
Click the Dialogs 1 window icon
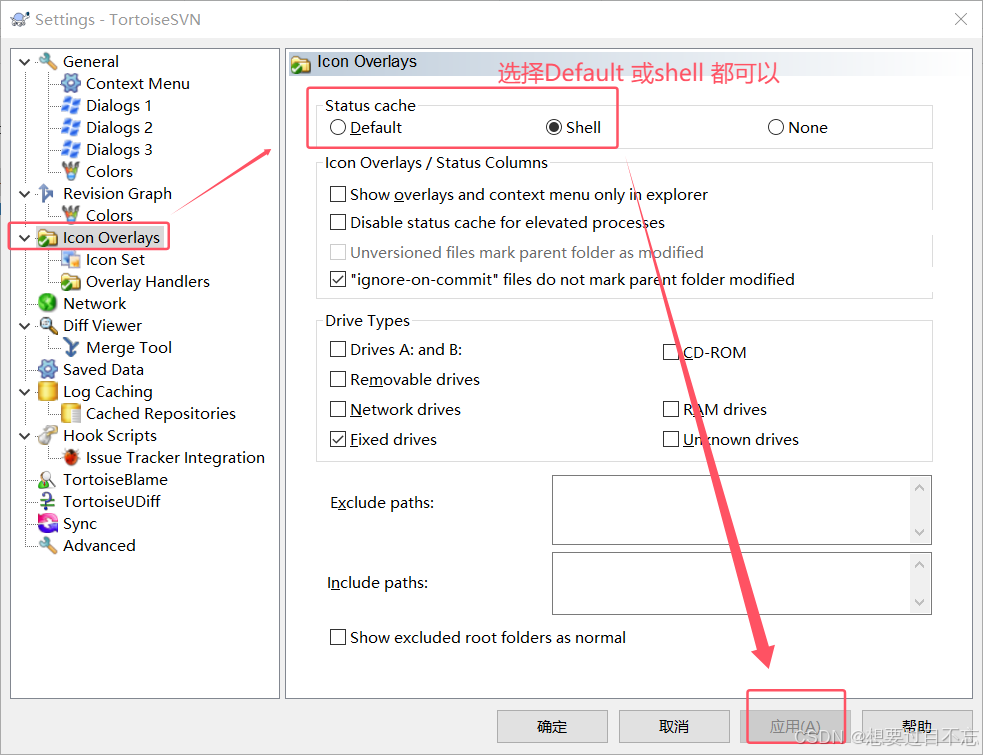click(x=71, y=105)
